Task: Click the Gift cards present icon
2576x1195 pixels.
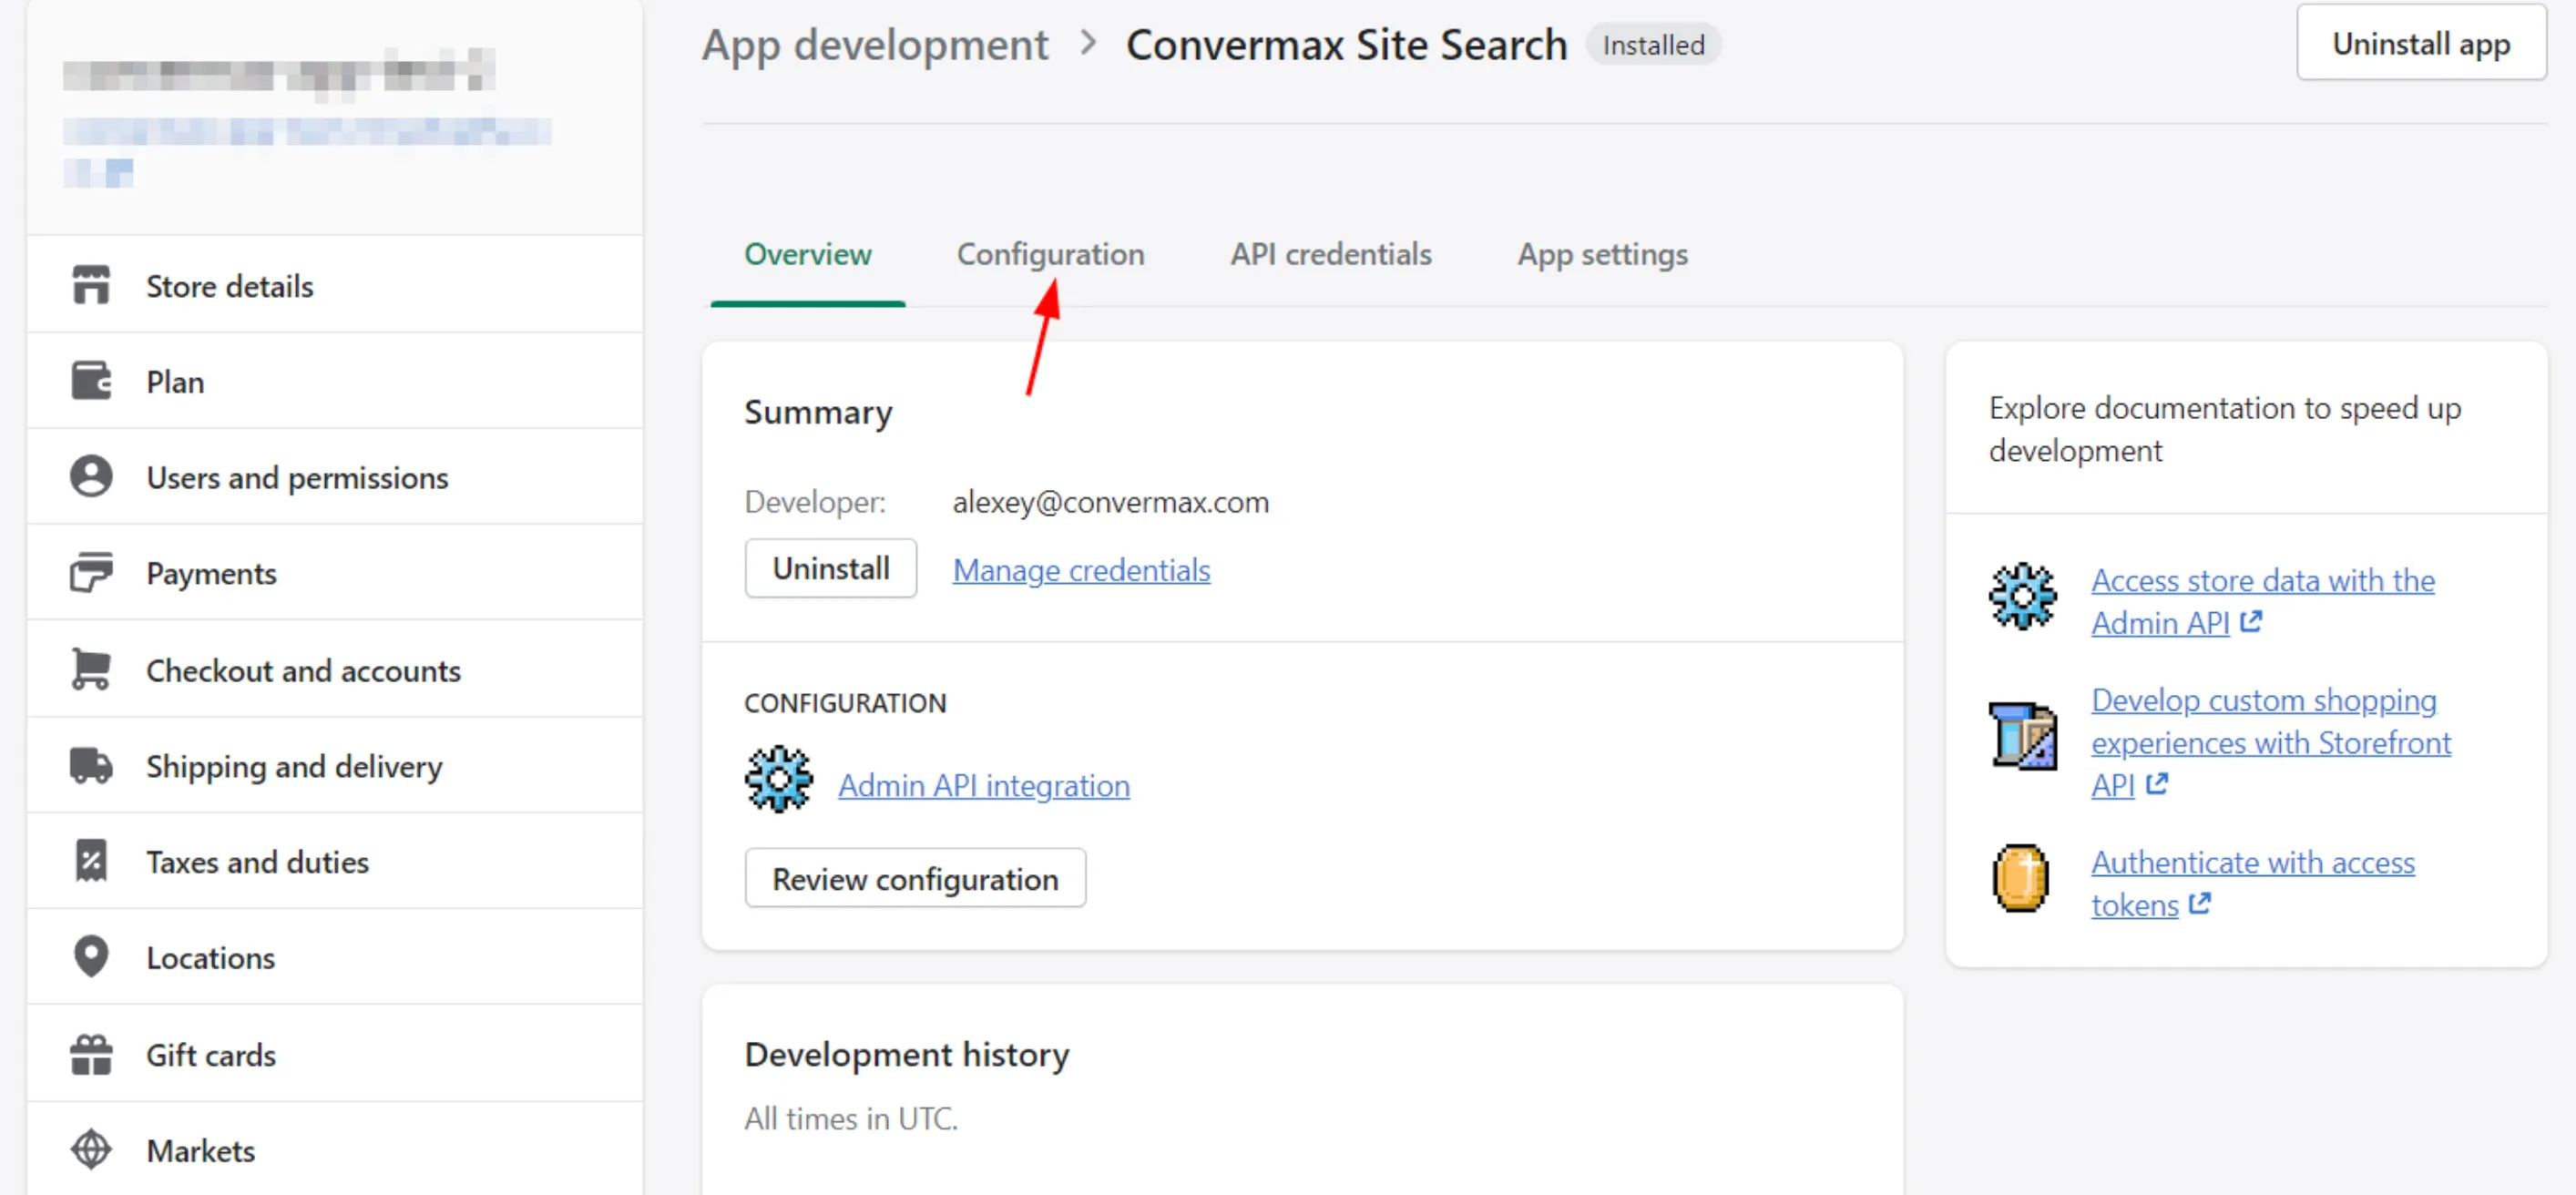Action: click(91, 1054)
